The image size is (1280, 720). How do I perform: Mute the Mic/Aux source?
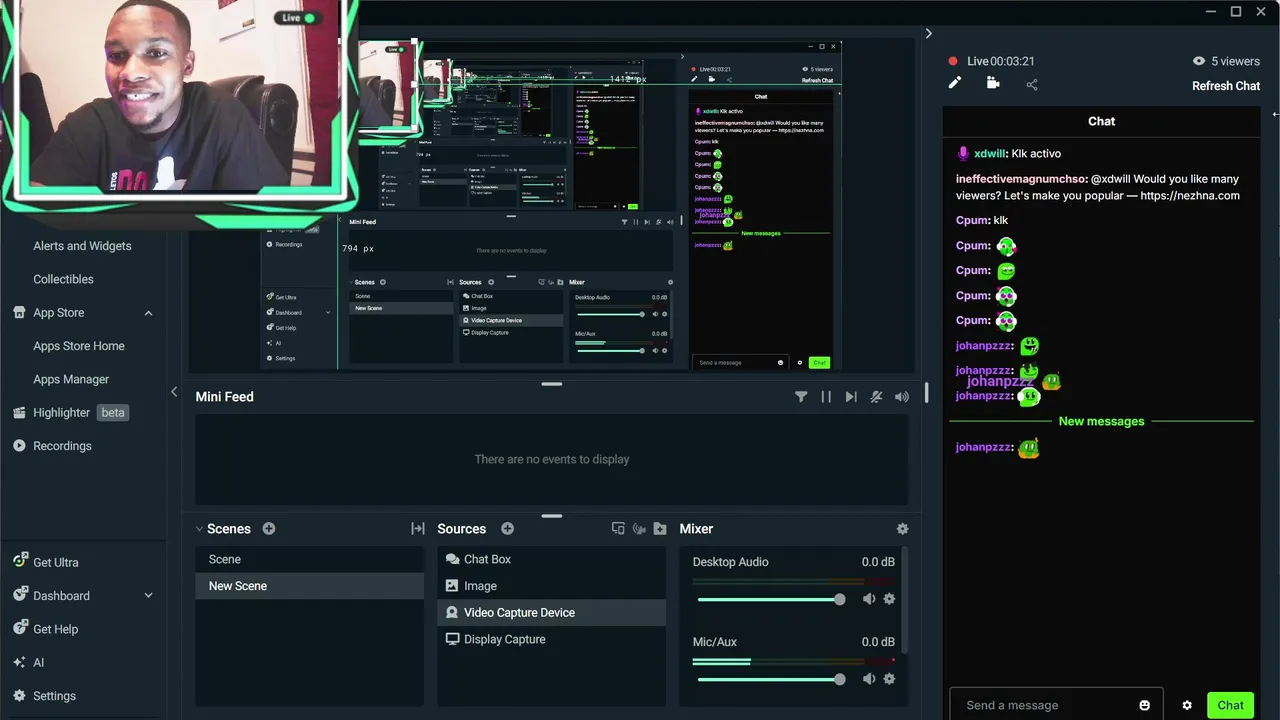[869, 679]
